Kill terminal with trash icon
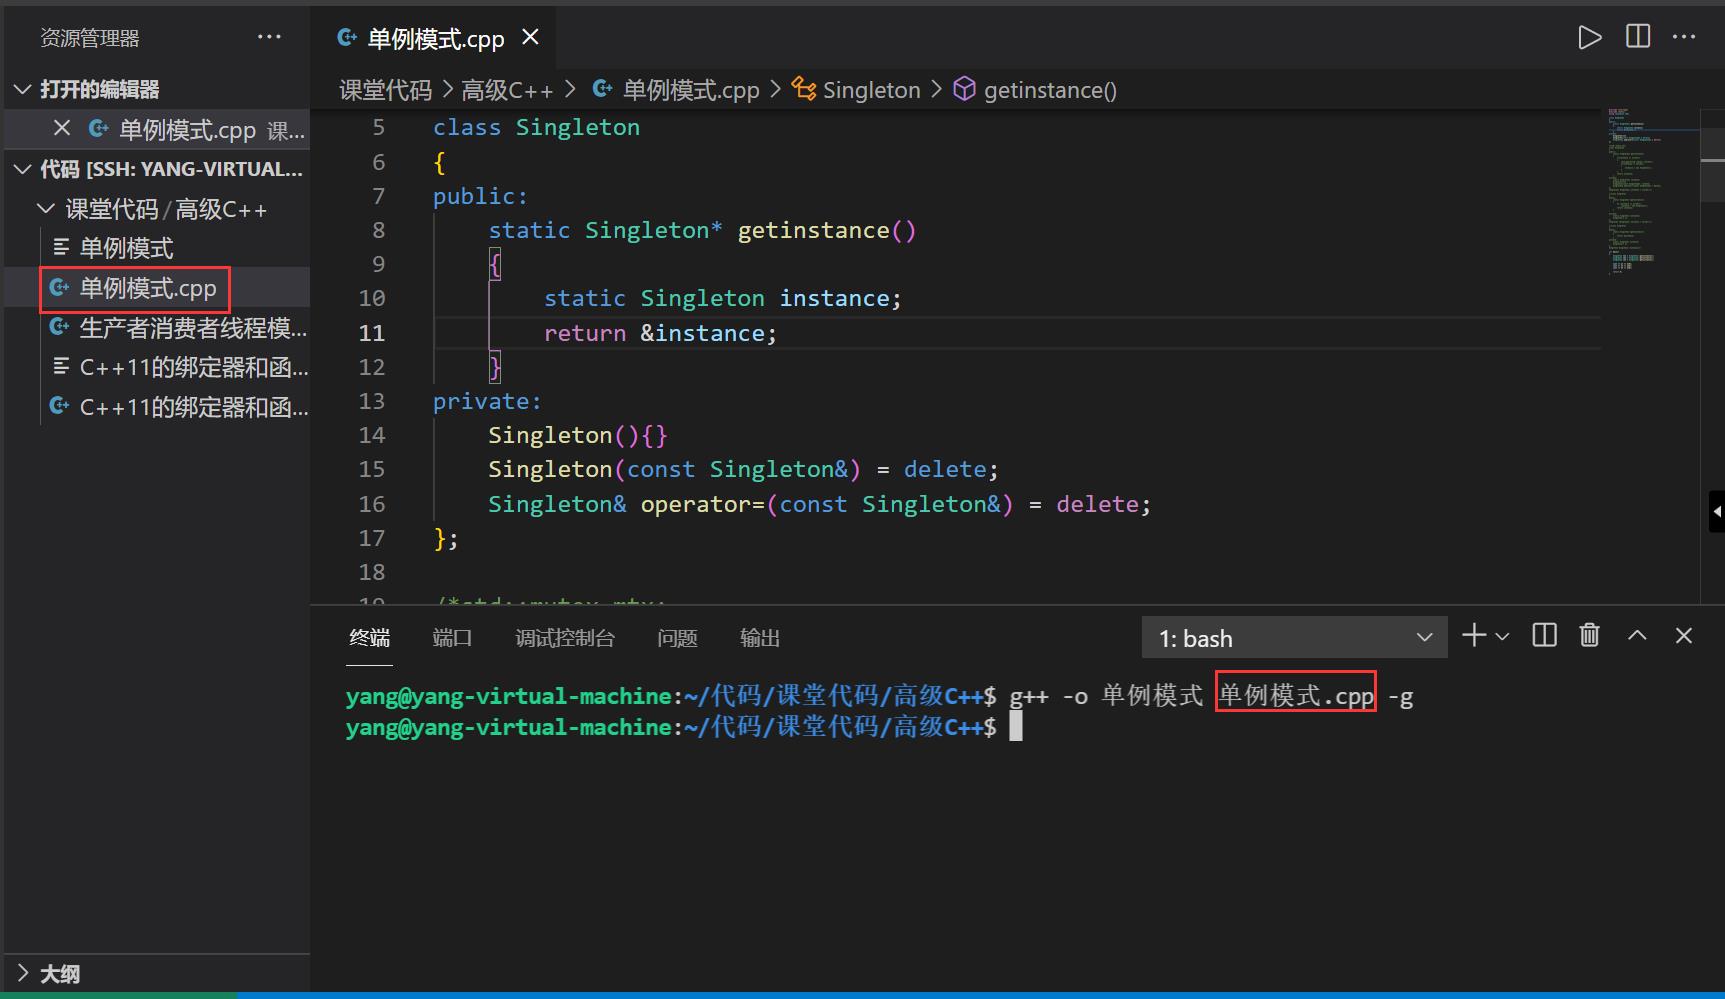Image resolution: width=1725 pixels, height=999 pixels. click(1589, 635)
